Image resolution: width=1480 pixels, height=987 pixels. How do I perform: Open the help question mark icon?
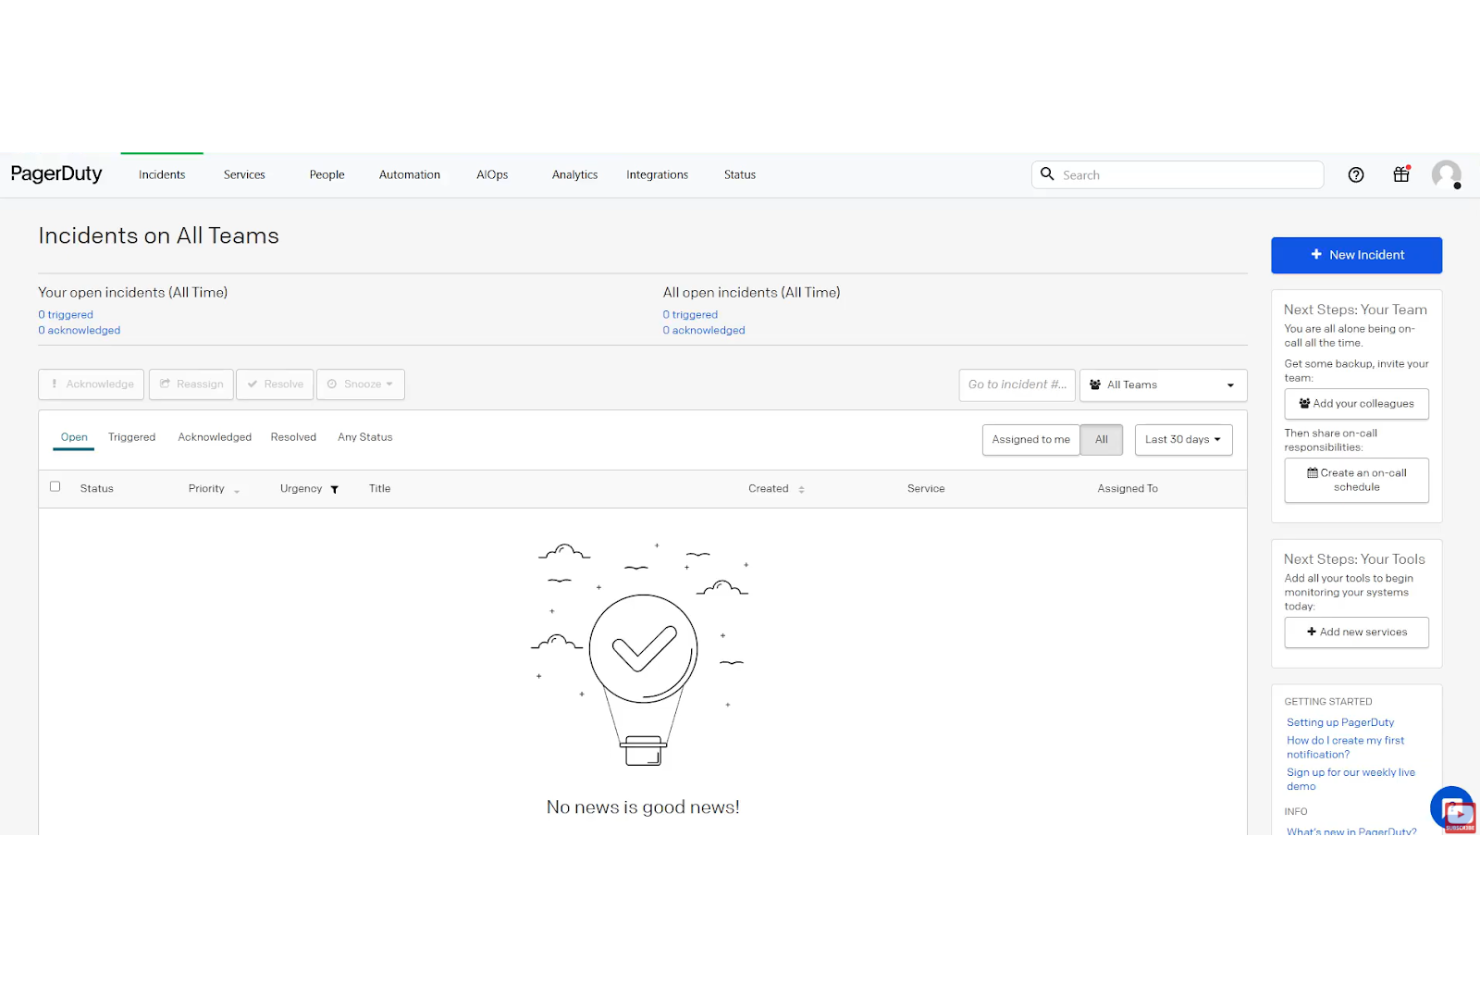(1356, 174)
